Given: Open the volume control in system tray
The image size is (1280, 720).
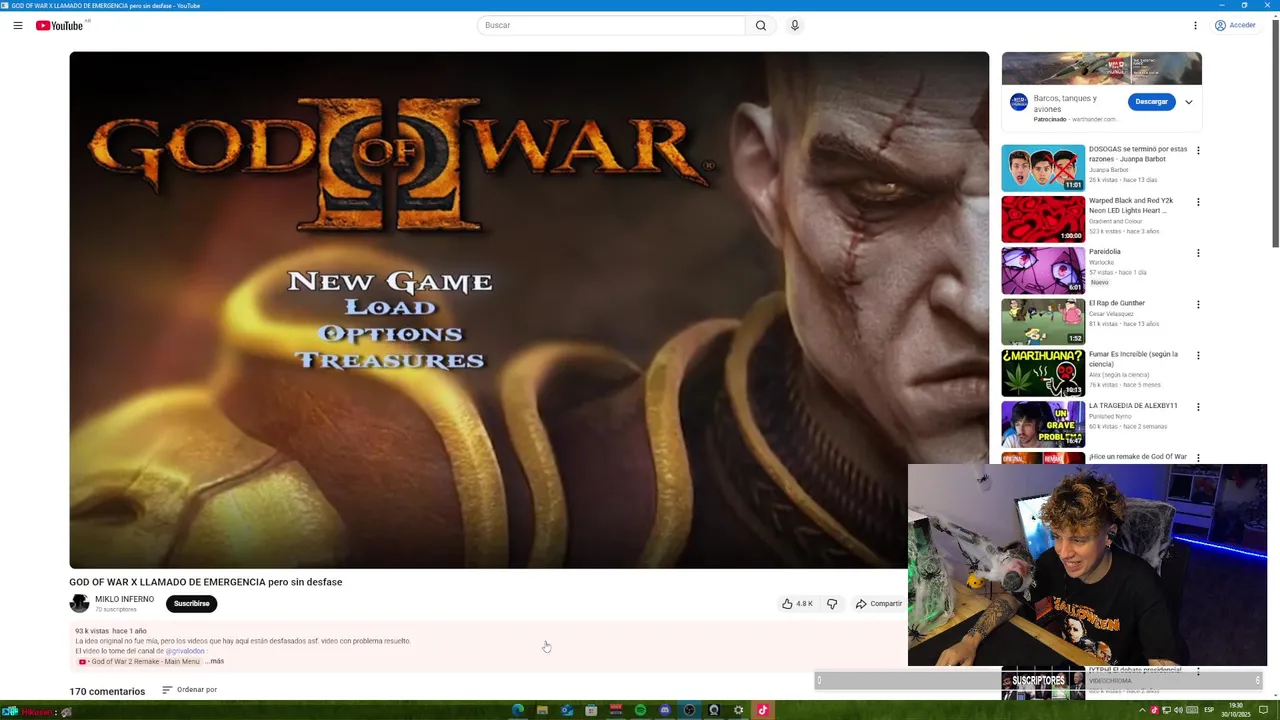Looking at the screenshot, I should 1178,710.
